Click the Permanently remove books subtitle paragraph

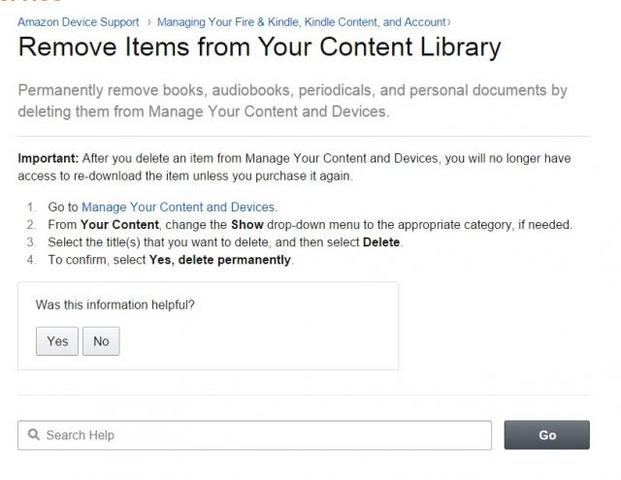[x=292, y=101]
